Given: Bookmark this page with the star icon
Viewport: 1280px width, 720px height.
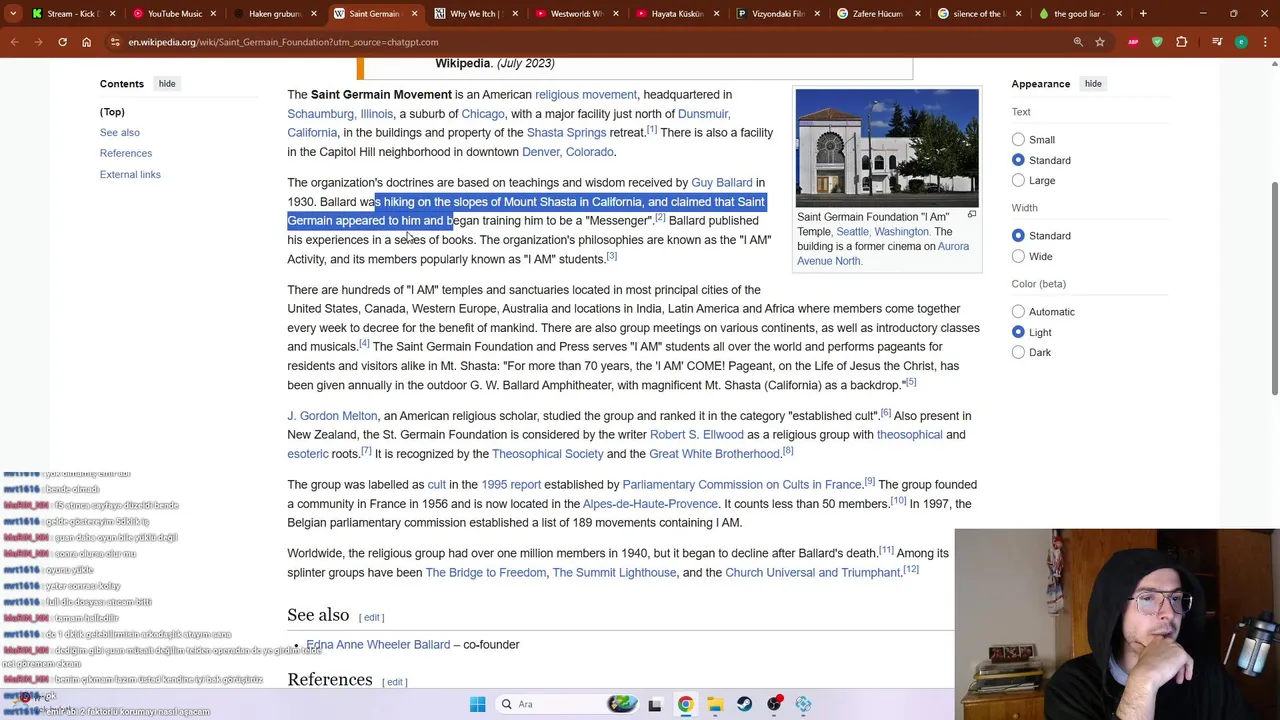Looking at the screenshot, I should coord(1100,42).
